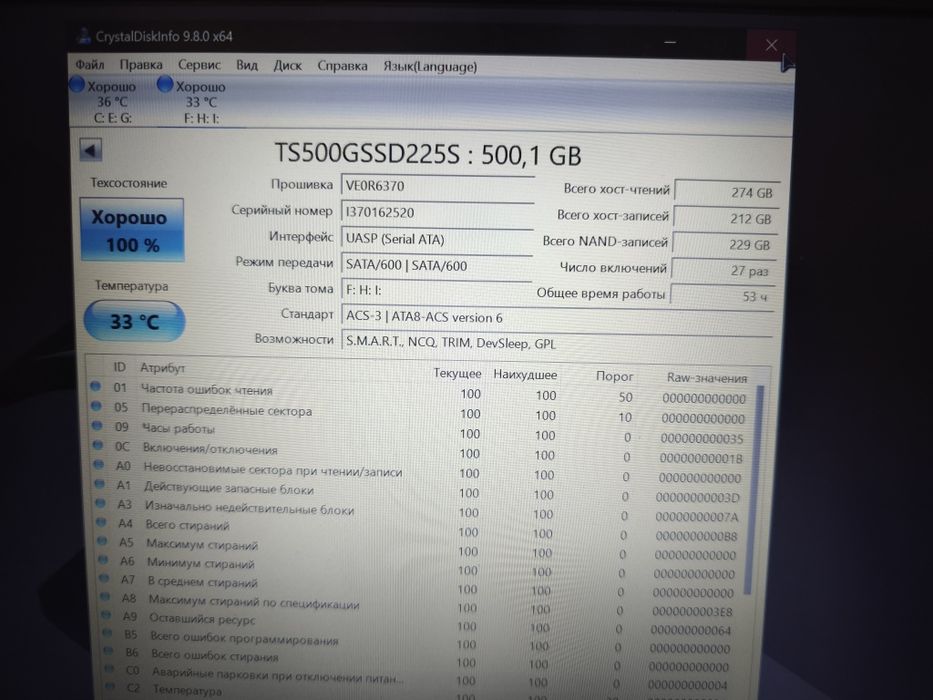Image resolution: width=933 pixels, height=700 pixels.
Task: Select the row Перераспределённые сектора
Action: 419,413
